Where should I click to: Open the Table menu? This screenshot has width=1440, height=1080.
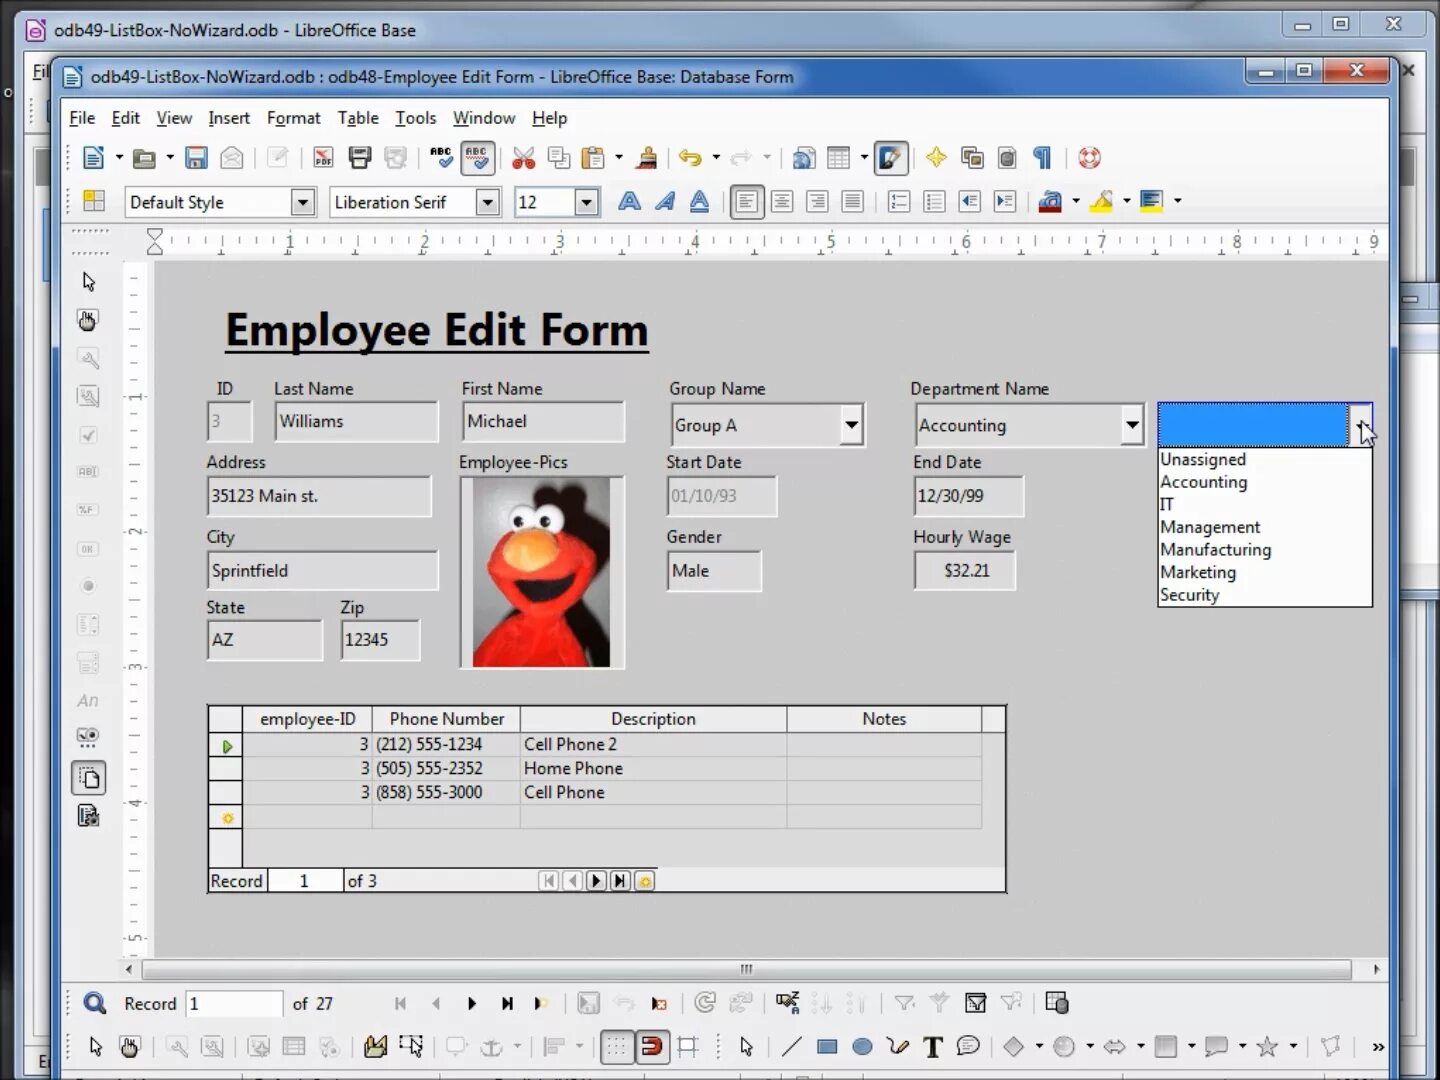(x=358, y=117)
